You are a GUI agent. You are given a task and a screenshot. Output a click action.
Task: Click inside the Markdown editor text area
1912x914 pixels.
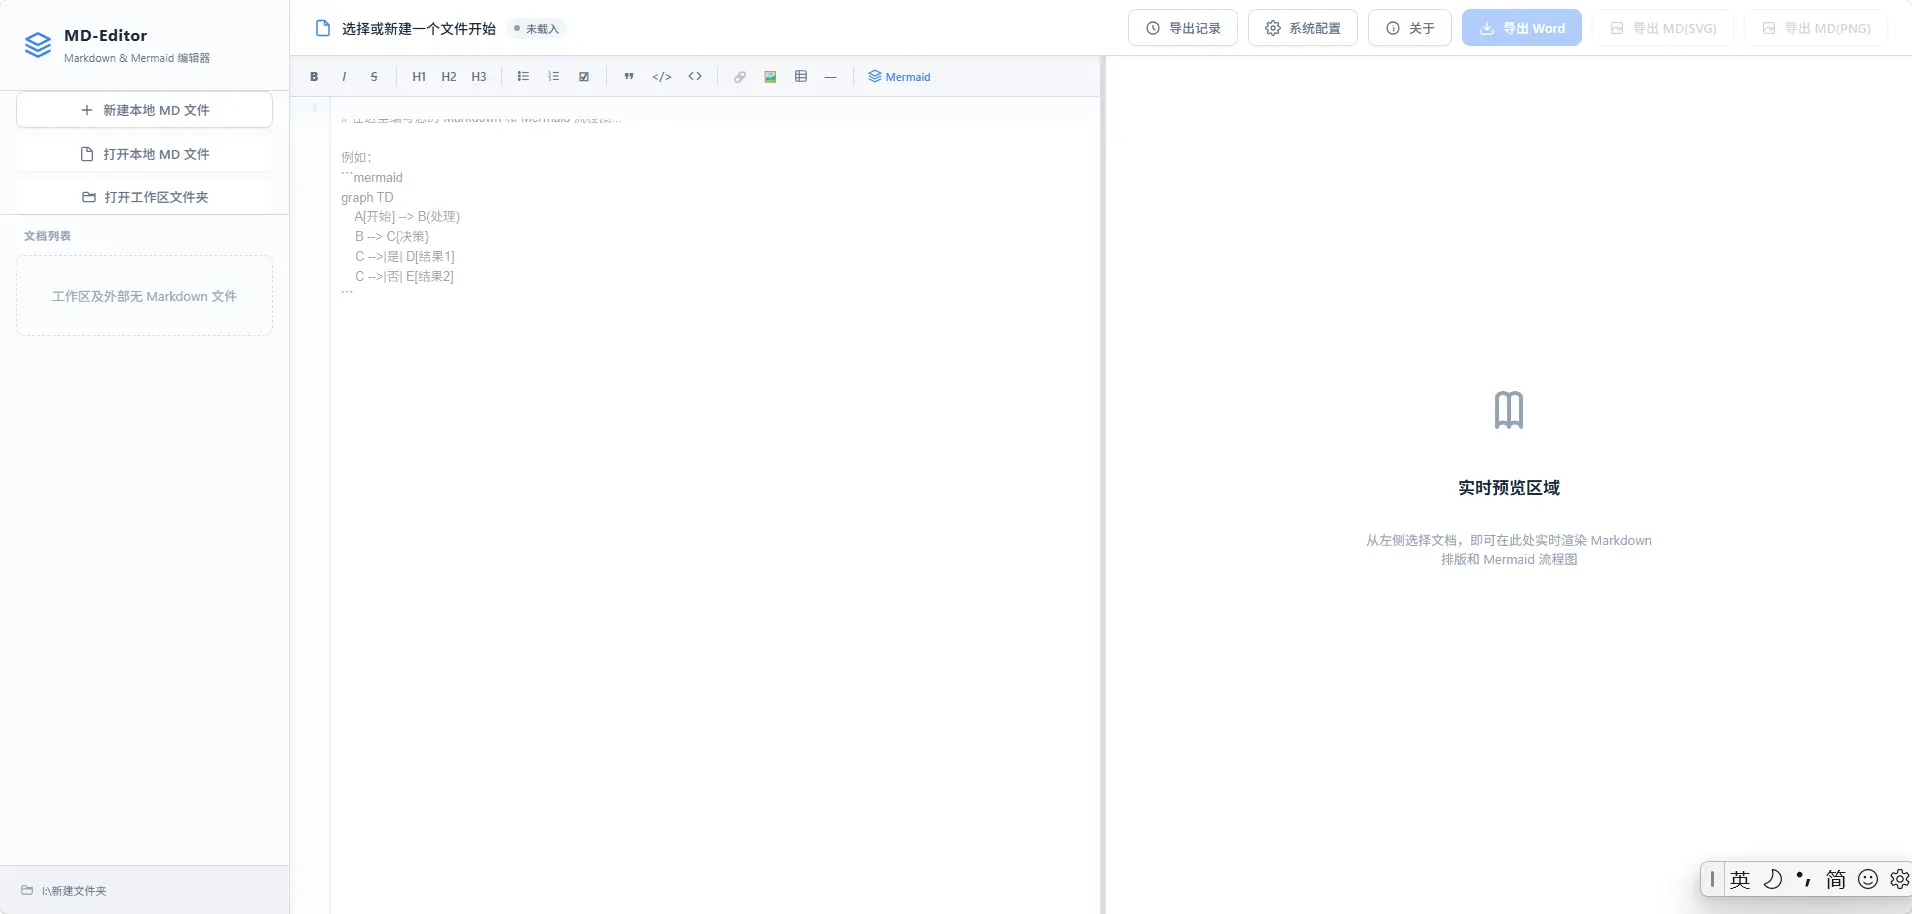(x=715, y=505)
